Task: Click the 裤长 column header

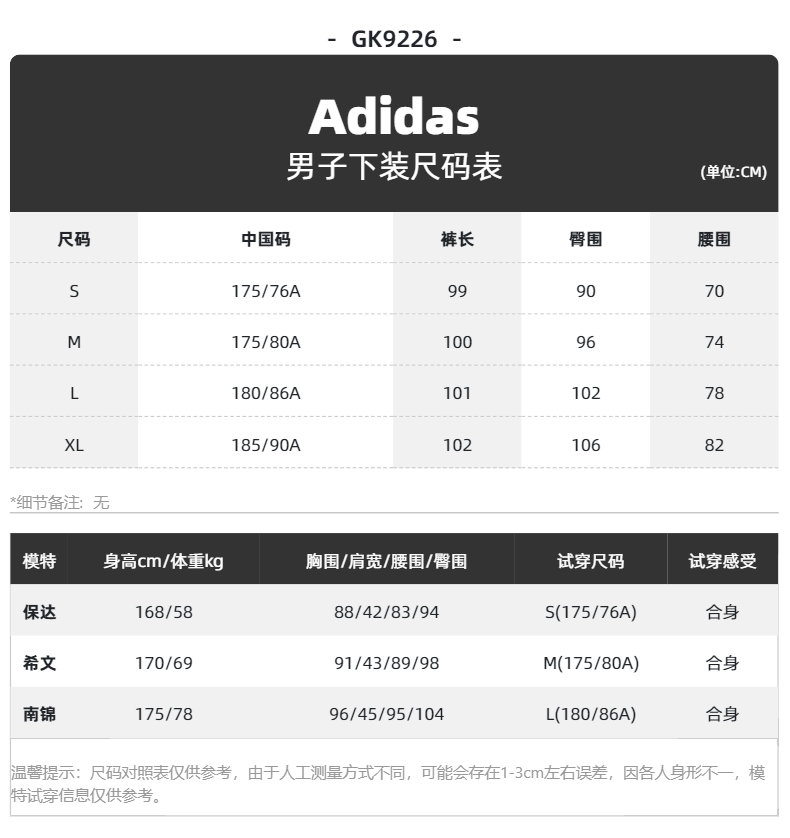Action: (457, 240)
